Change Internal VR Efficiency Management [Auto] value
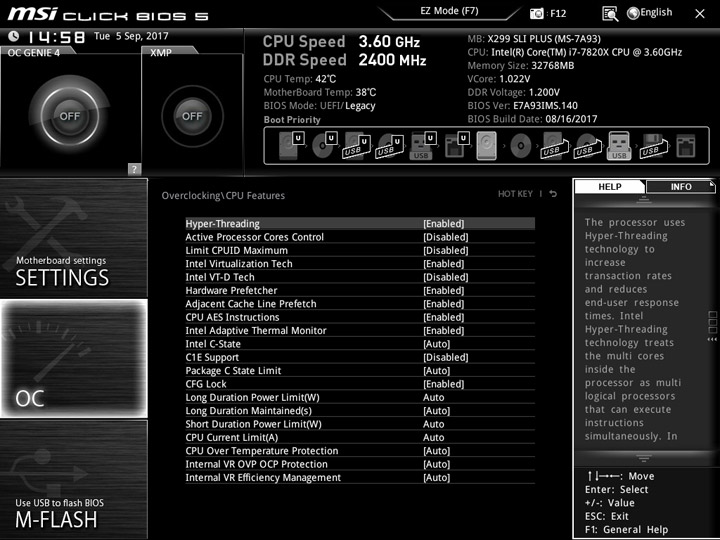720x540 pixels. click(x=437, y=477)
